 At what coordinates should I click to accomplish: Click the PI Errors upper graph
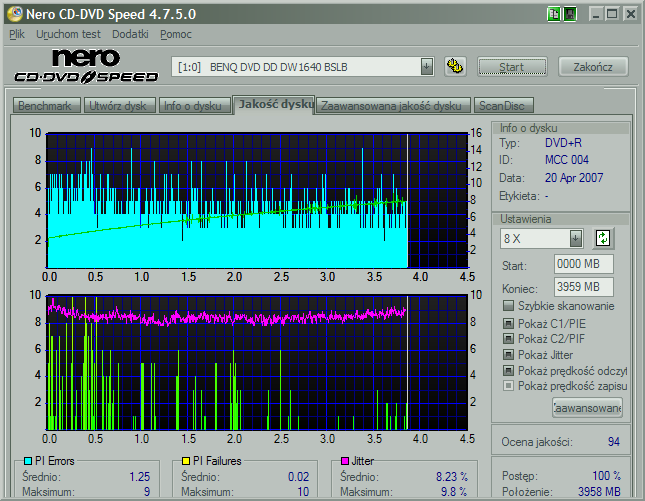point(258,201)
